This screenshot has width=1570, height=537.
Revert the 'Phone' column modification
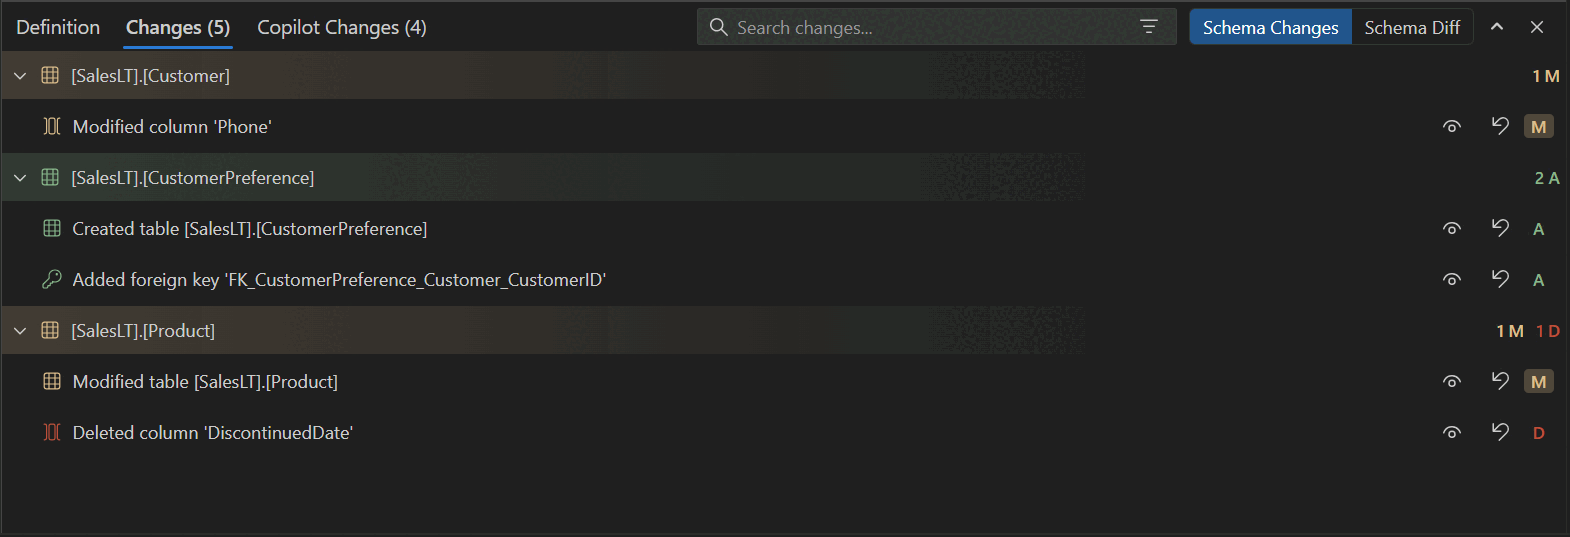(x=1500, y=126)
